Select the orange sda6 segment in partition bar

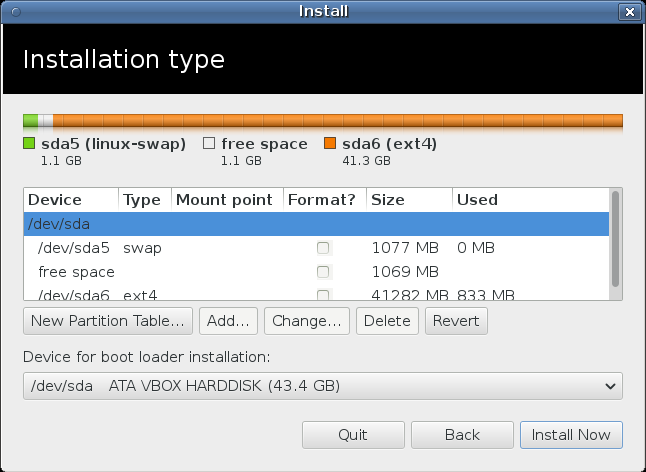click(x=338, y=121)
